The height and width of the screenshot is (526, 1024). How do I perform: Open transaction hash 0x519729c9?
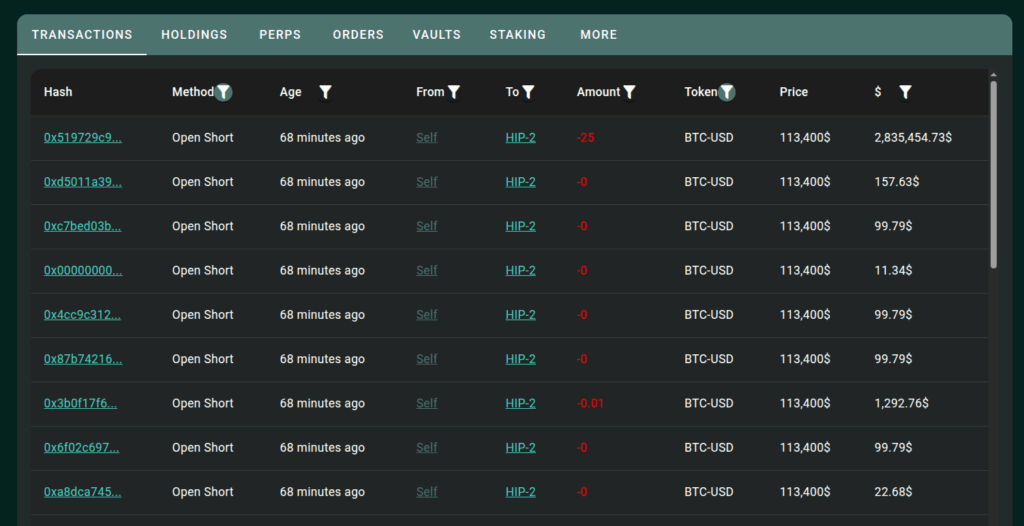click(x=83, y=138)
